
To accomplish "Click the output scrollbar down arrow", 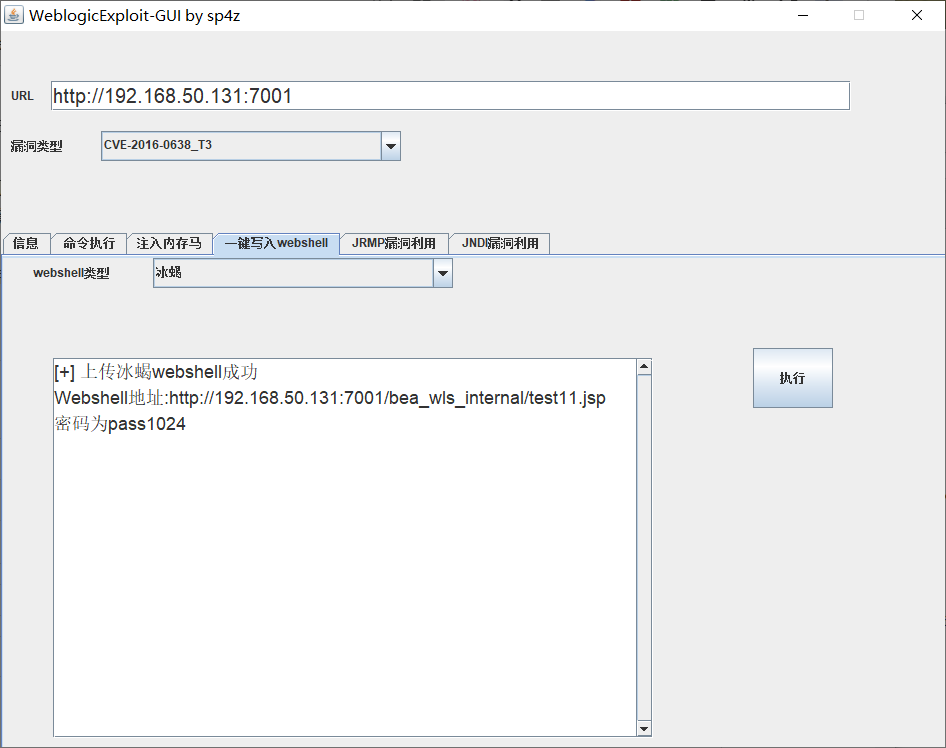I will pos(644,729).
